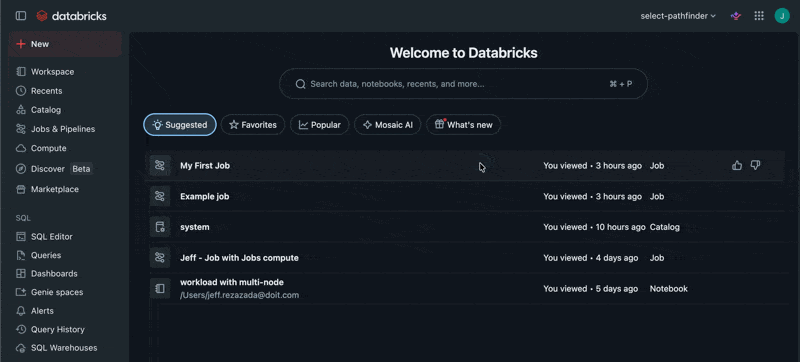Click the Workspace sidebar icon
This screenshot has height=362, width=800.
(21, 72)
